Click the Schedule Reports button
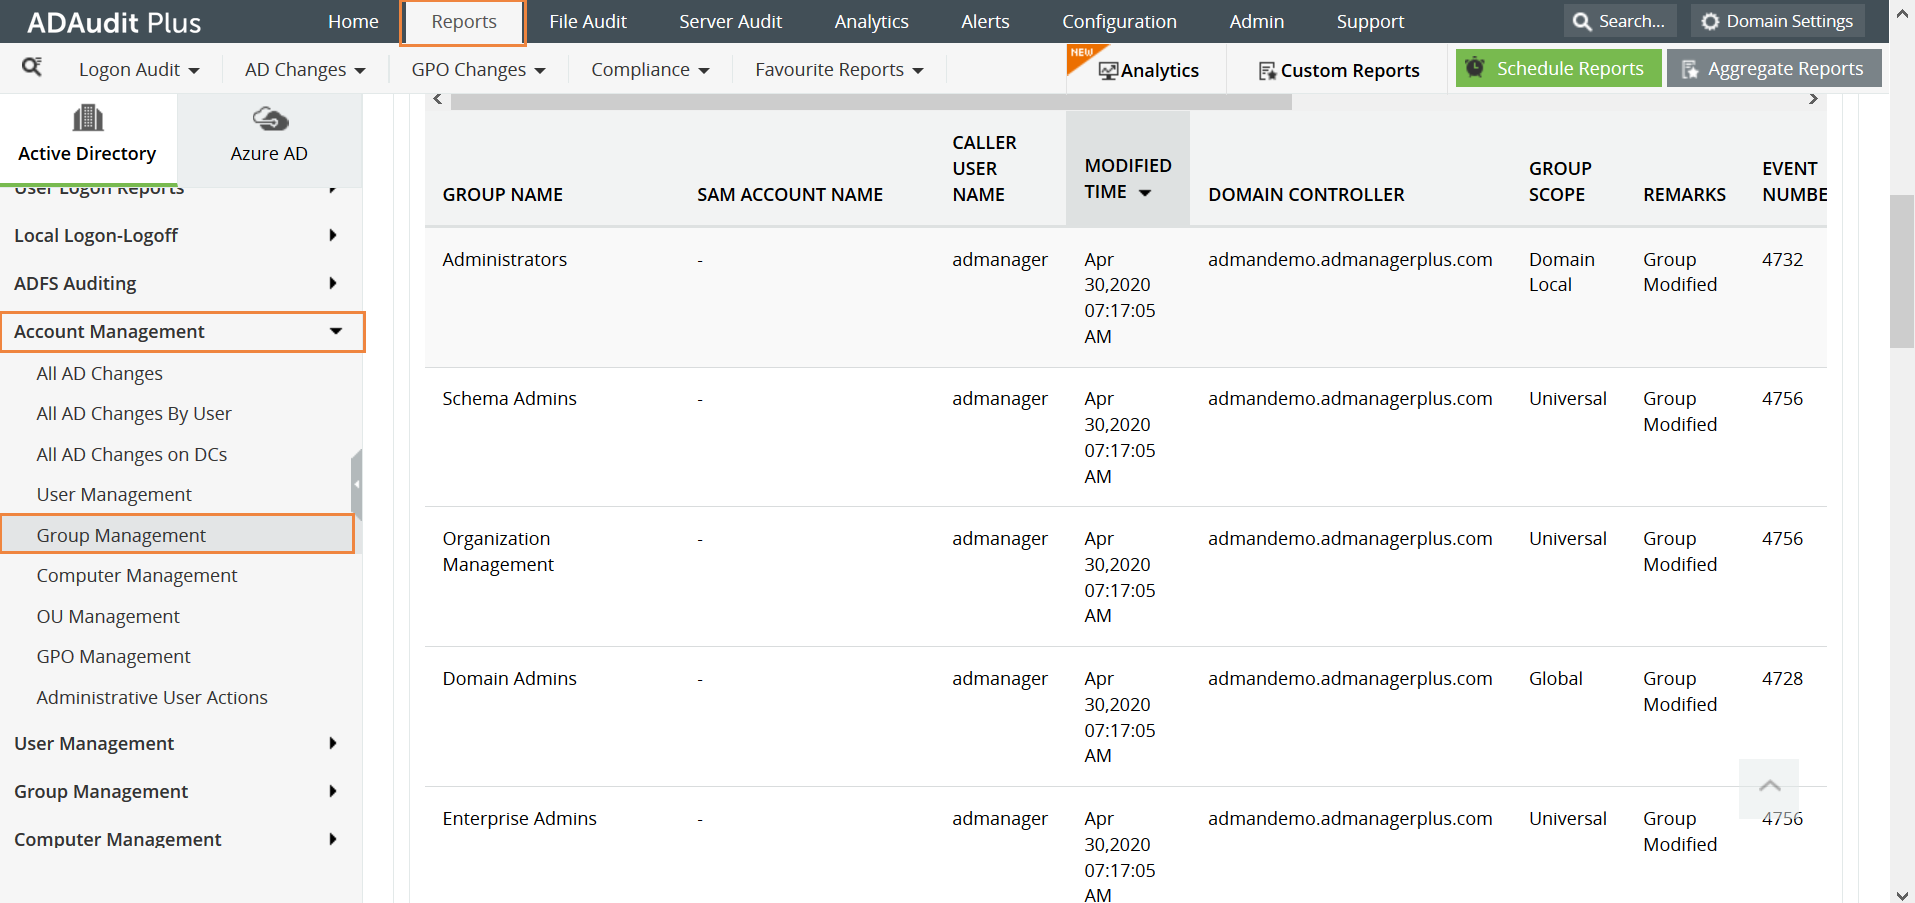The height and width of the screenshot is (903, 1915). [x=1558, y=68]
